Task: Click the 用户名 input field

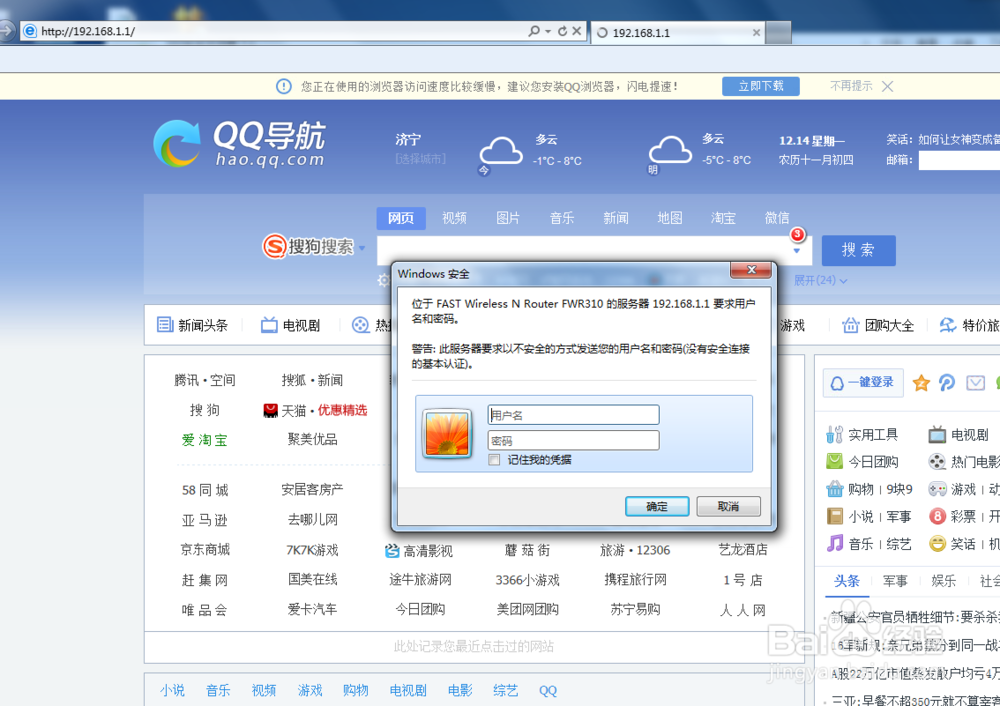Action: click(x=573, y=415)
